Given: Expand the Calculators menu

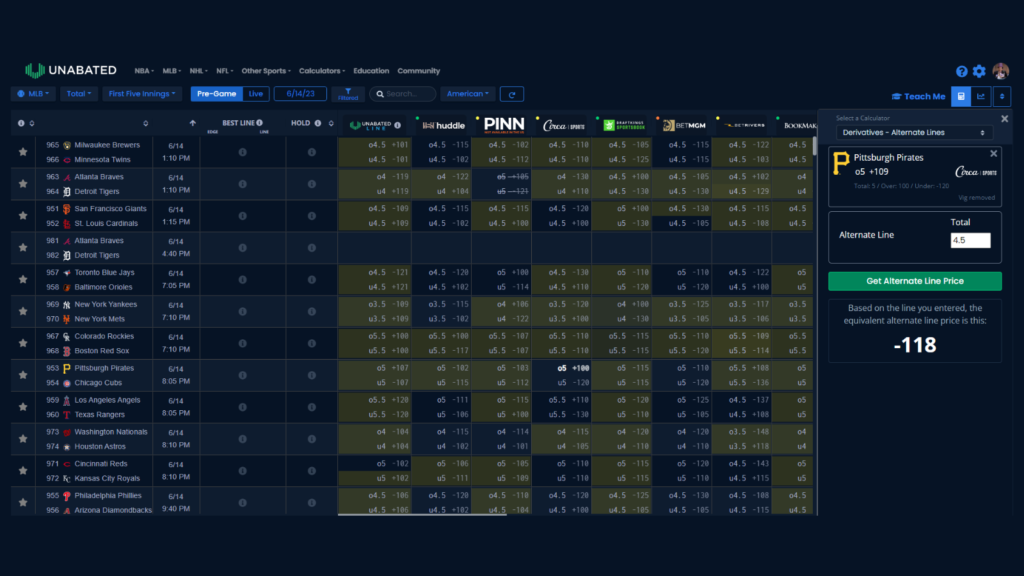Looking at the screenshot, I should (x=322, y=71).
